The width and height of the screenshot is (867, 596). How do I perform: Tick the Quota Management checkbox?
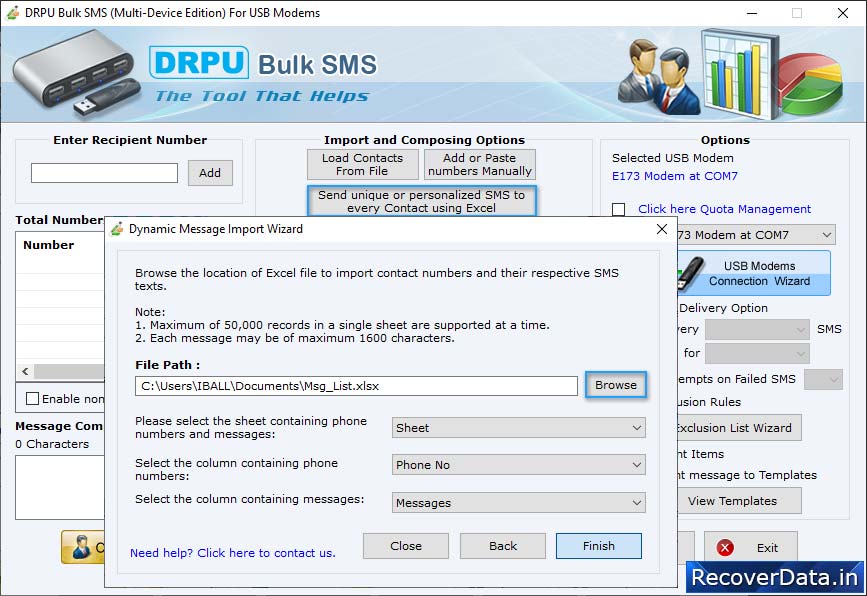(619, 209)
